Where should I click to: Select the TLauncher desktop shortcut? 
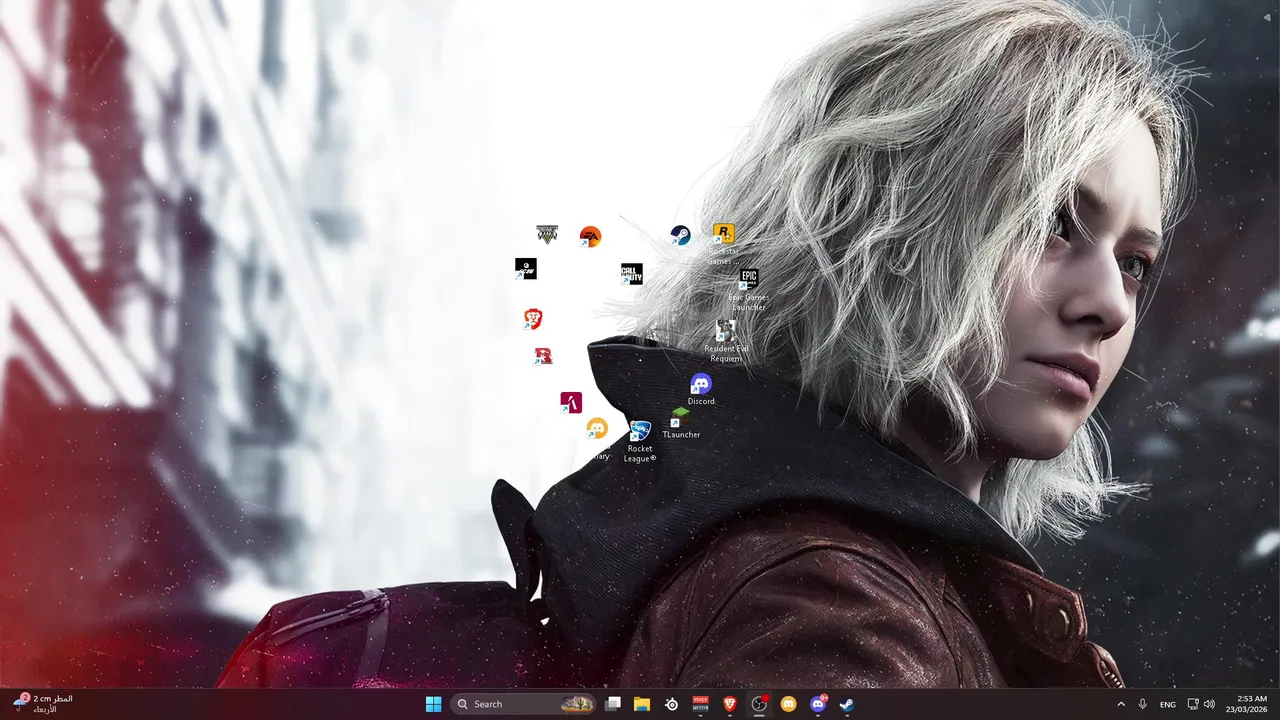click(x=681, y=422)
